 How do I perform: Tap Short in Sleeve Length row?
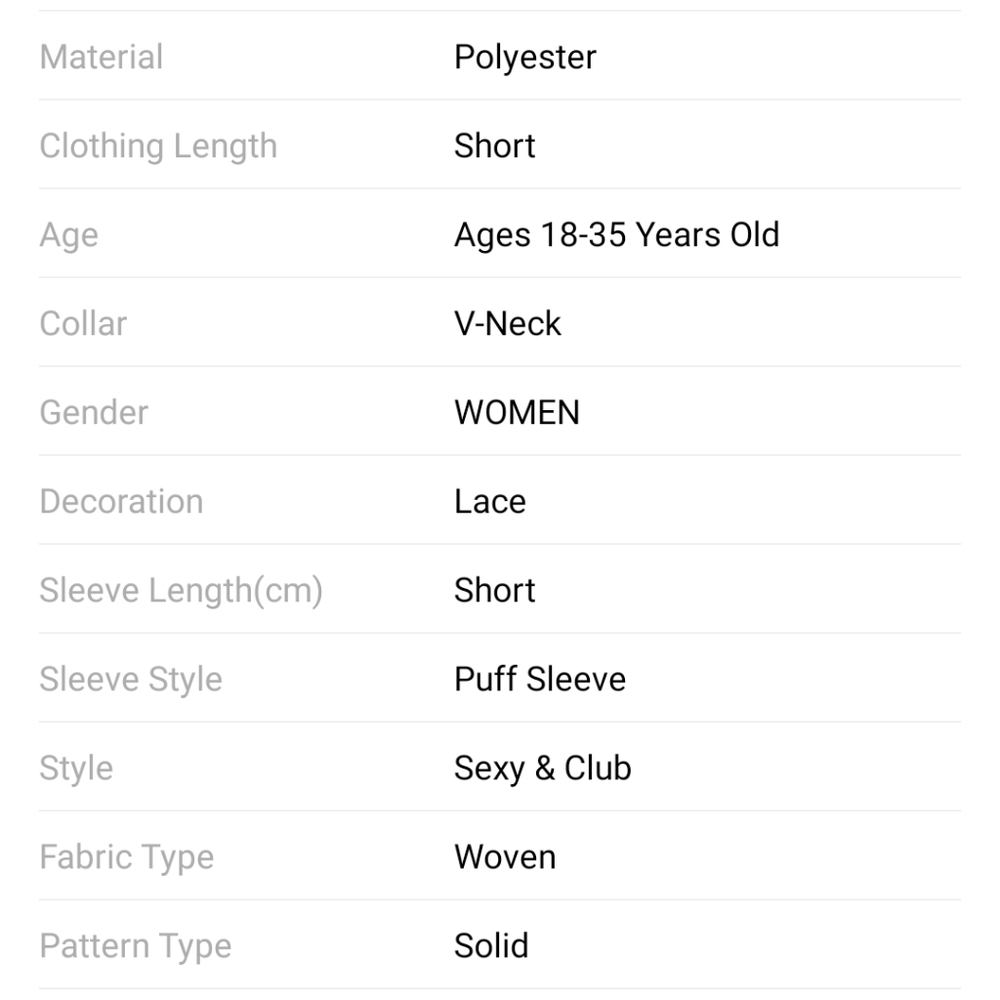(494, 590)
